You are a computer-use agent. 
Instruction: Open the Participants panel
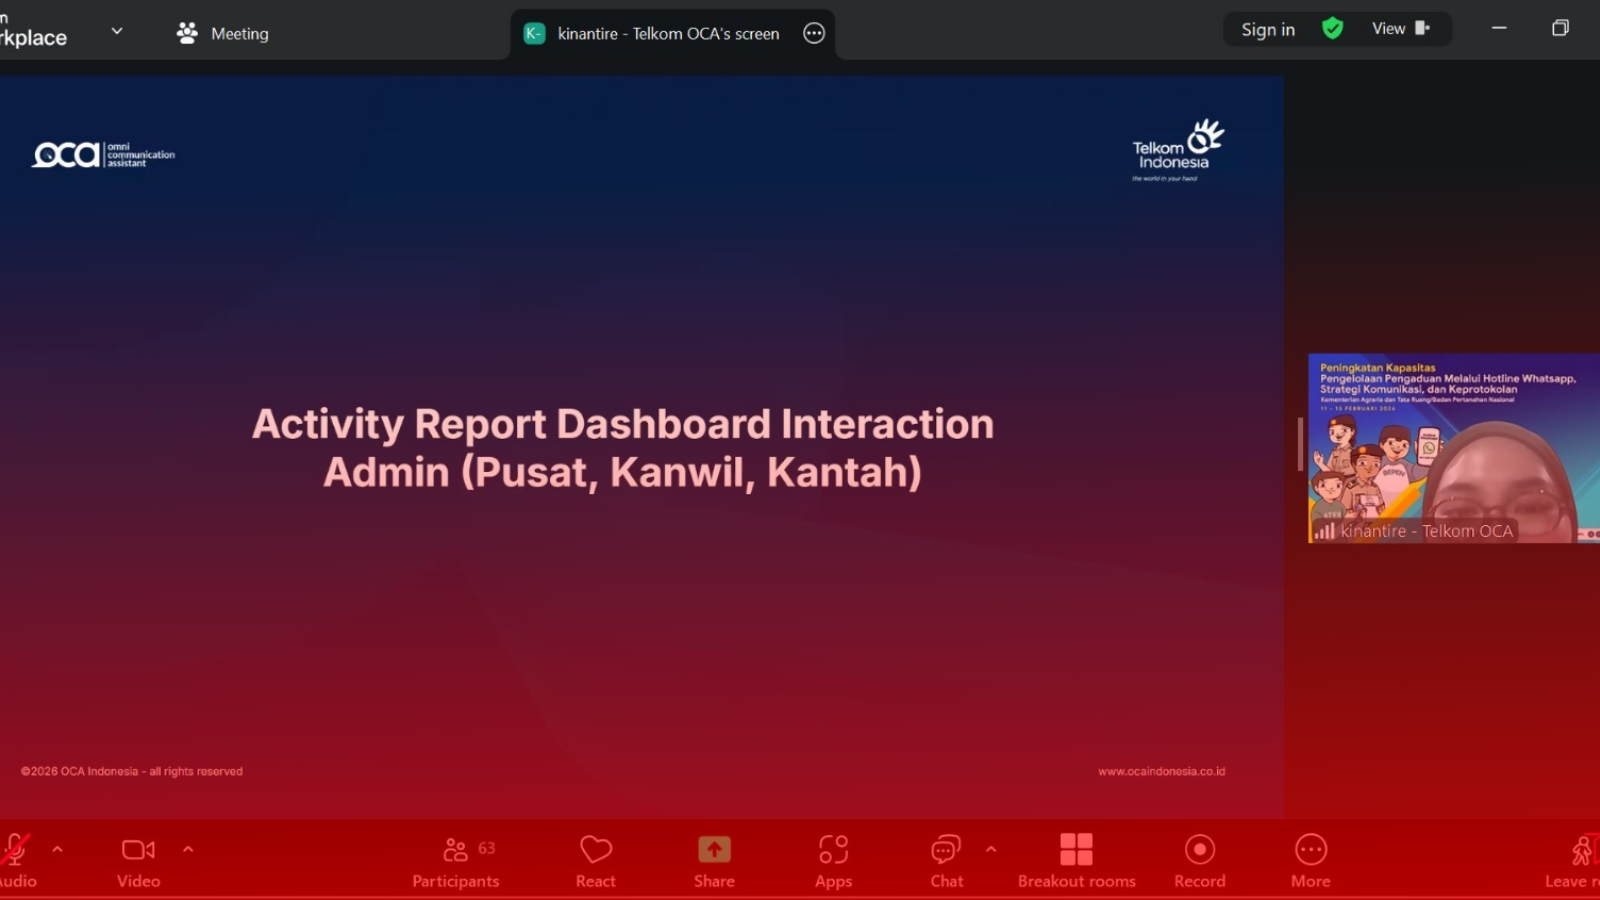tap(455, 860)
